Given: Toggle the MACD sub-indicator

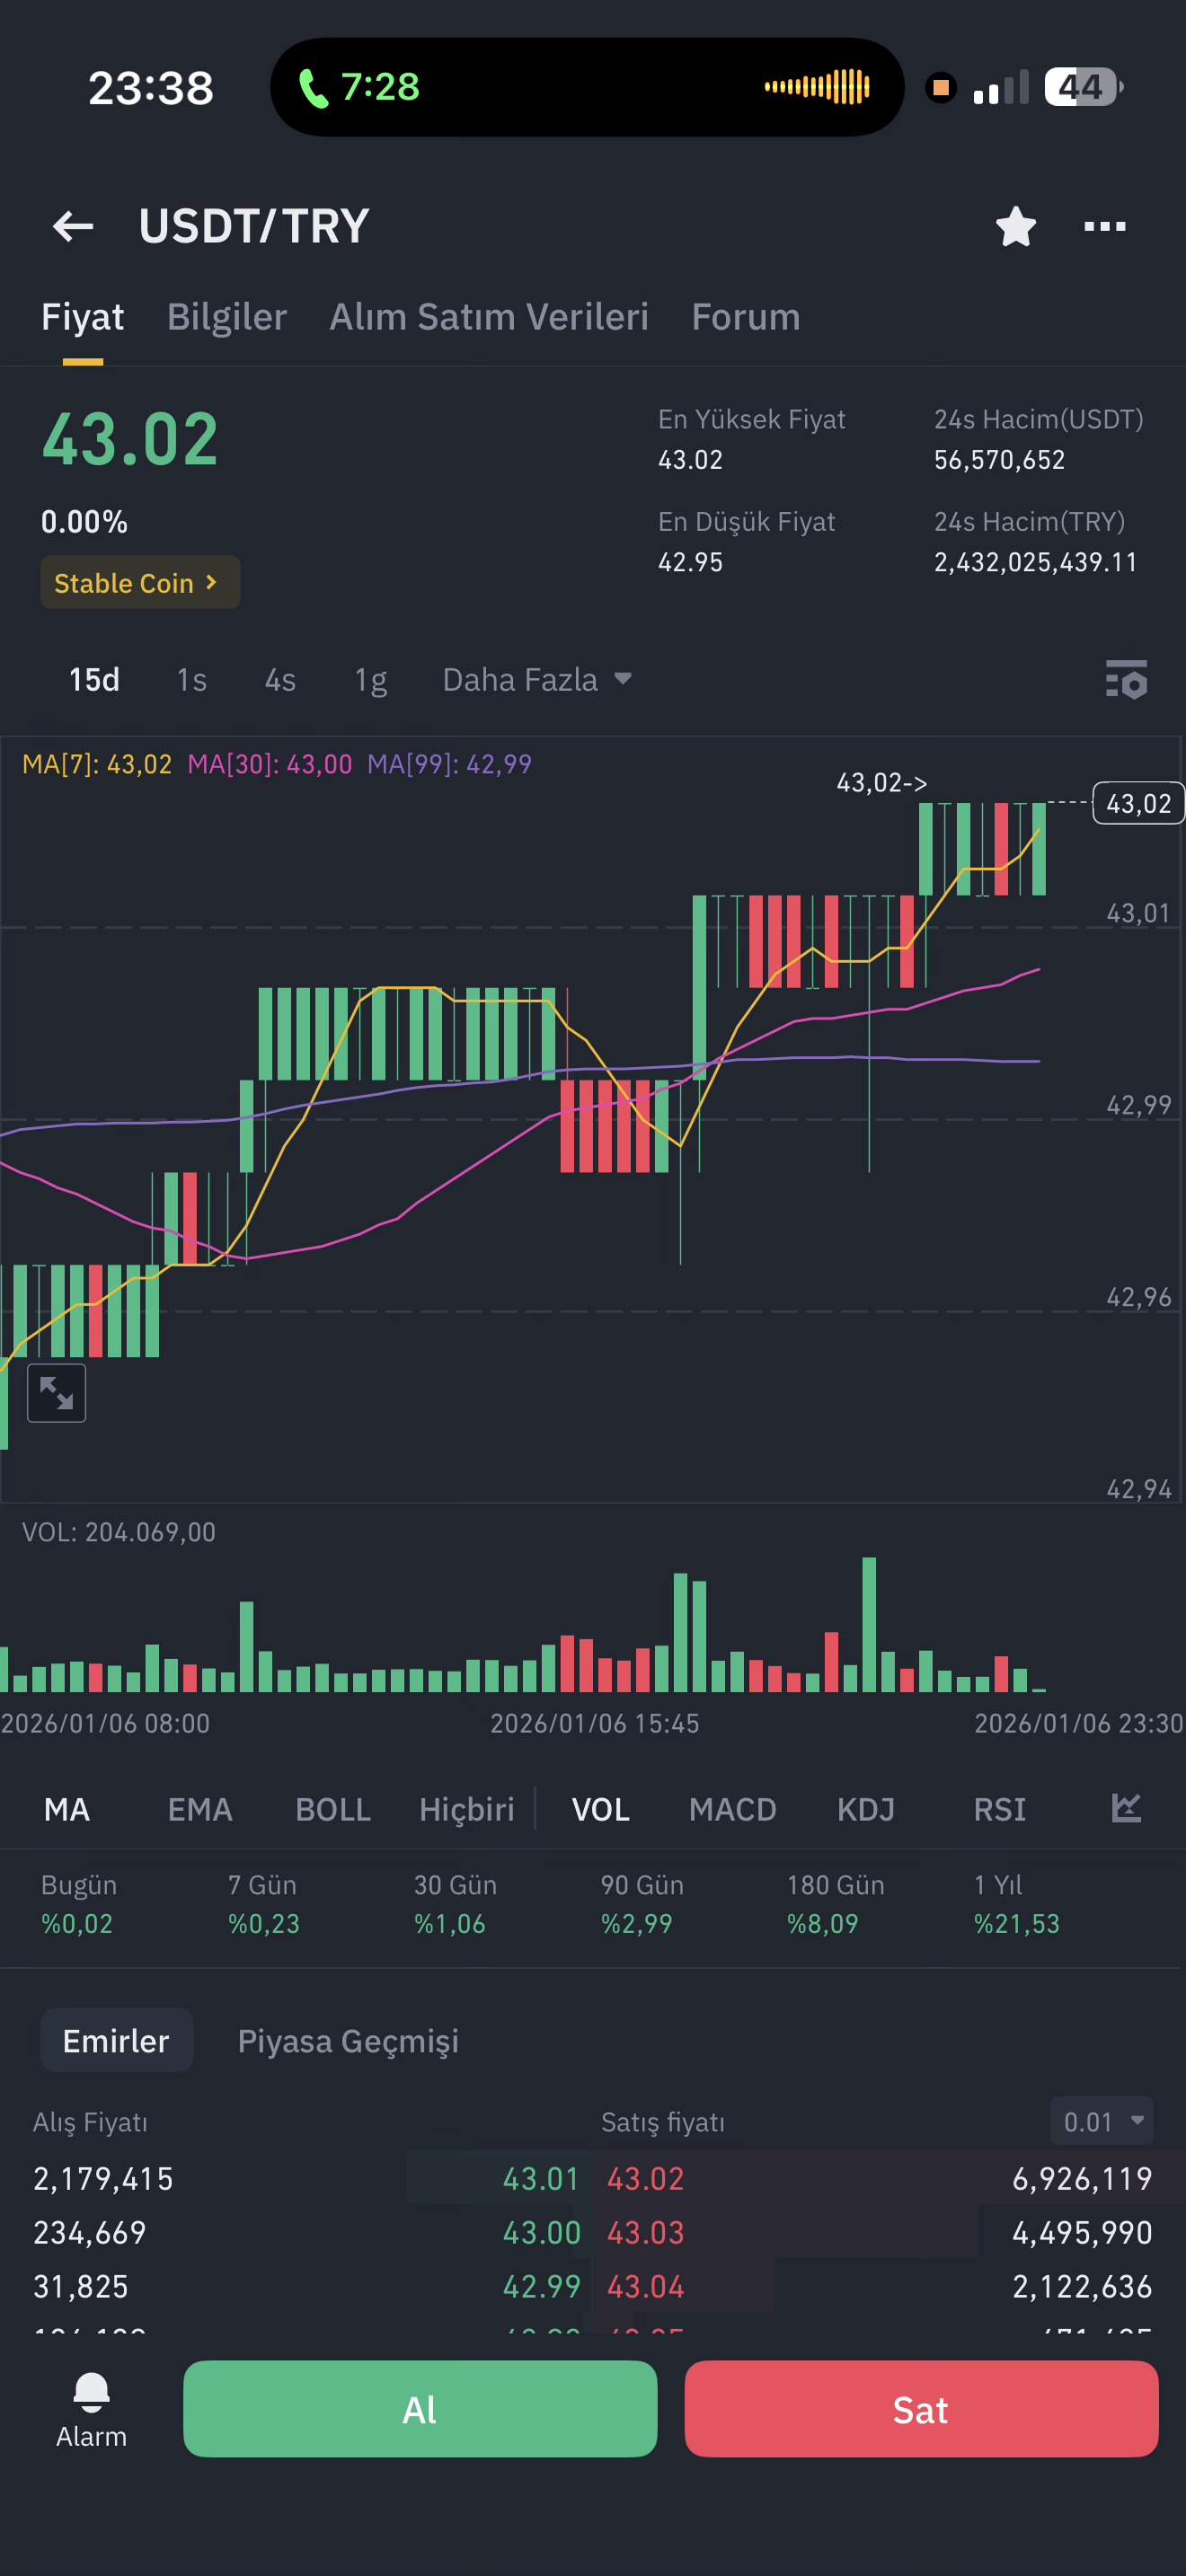Looking at the screenshot, I should click(x=733, y=1809).
